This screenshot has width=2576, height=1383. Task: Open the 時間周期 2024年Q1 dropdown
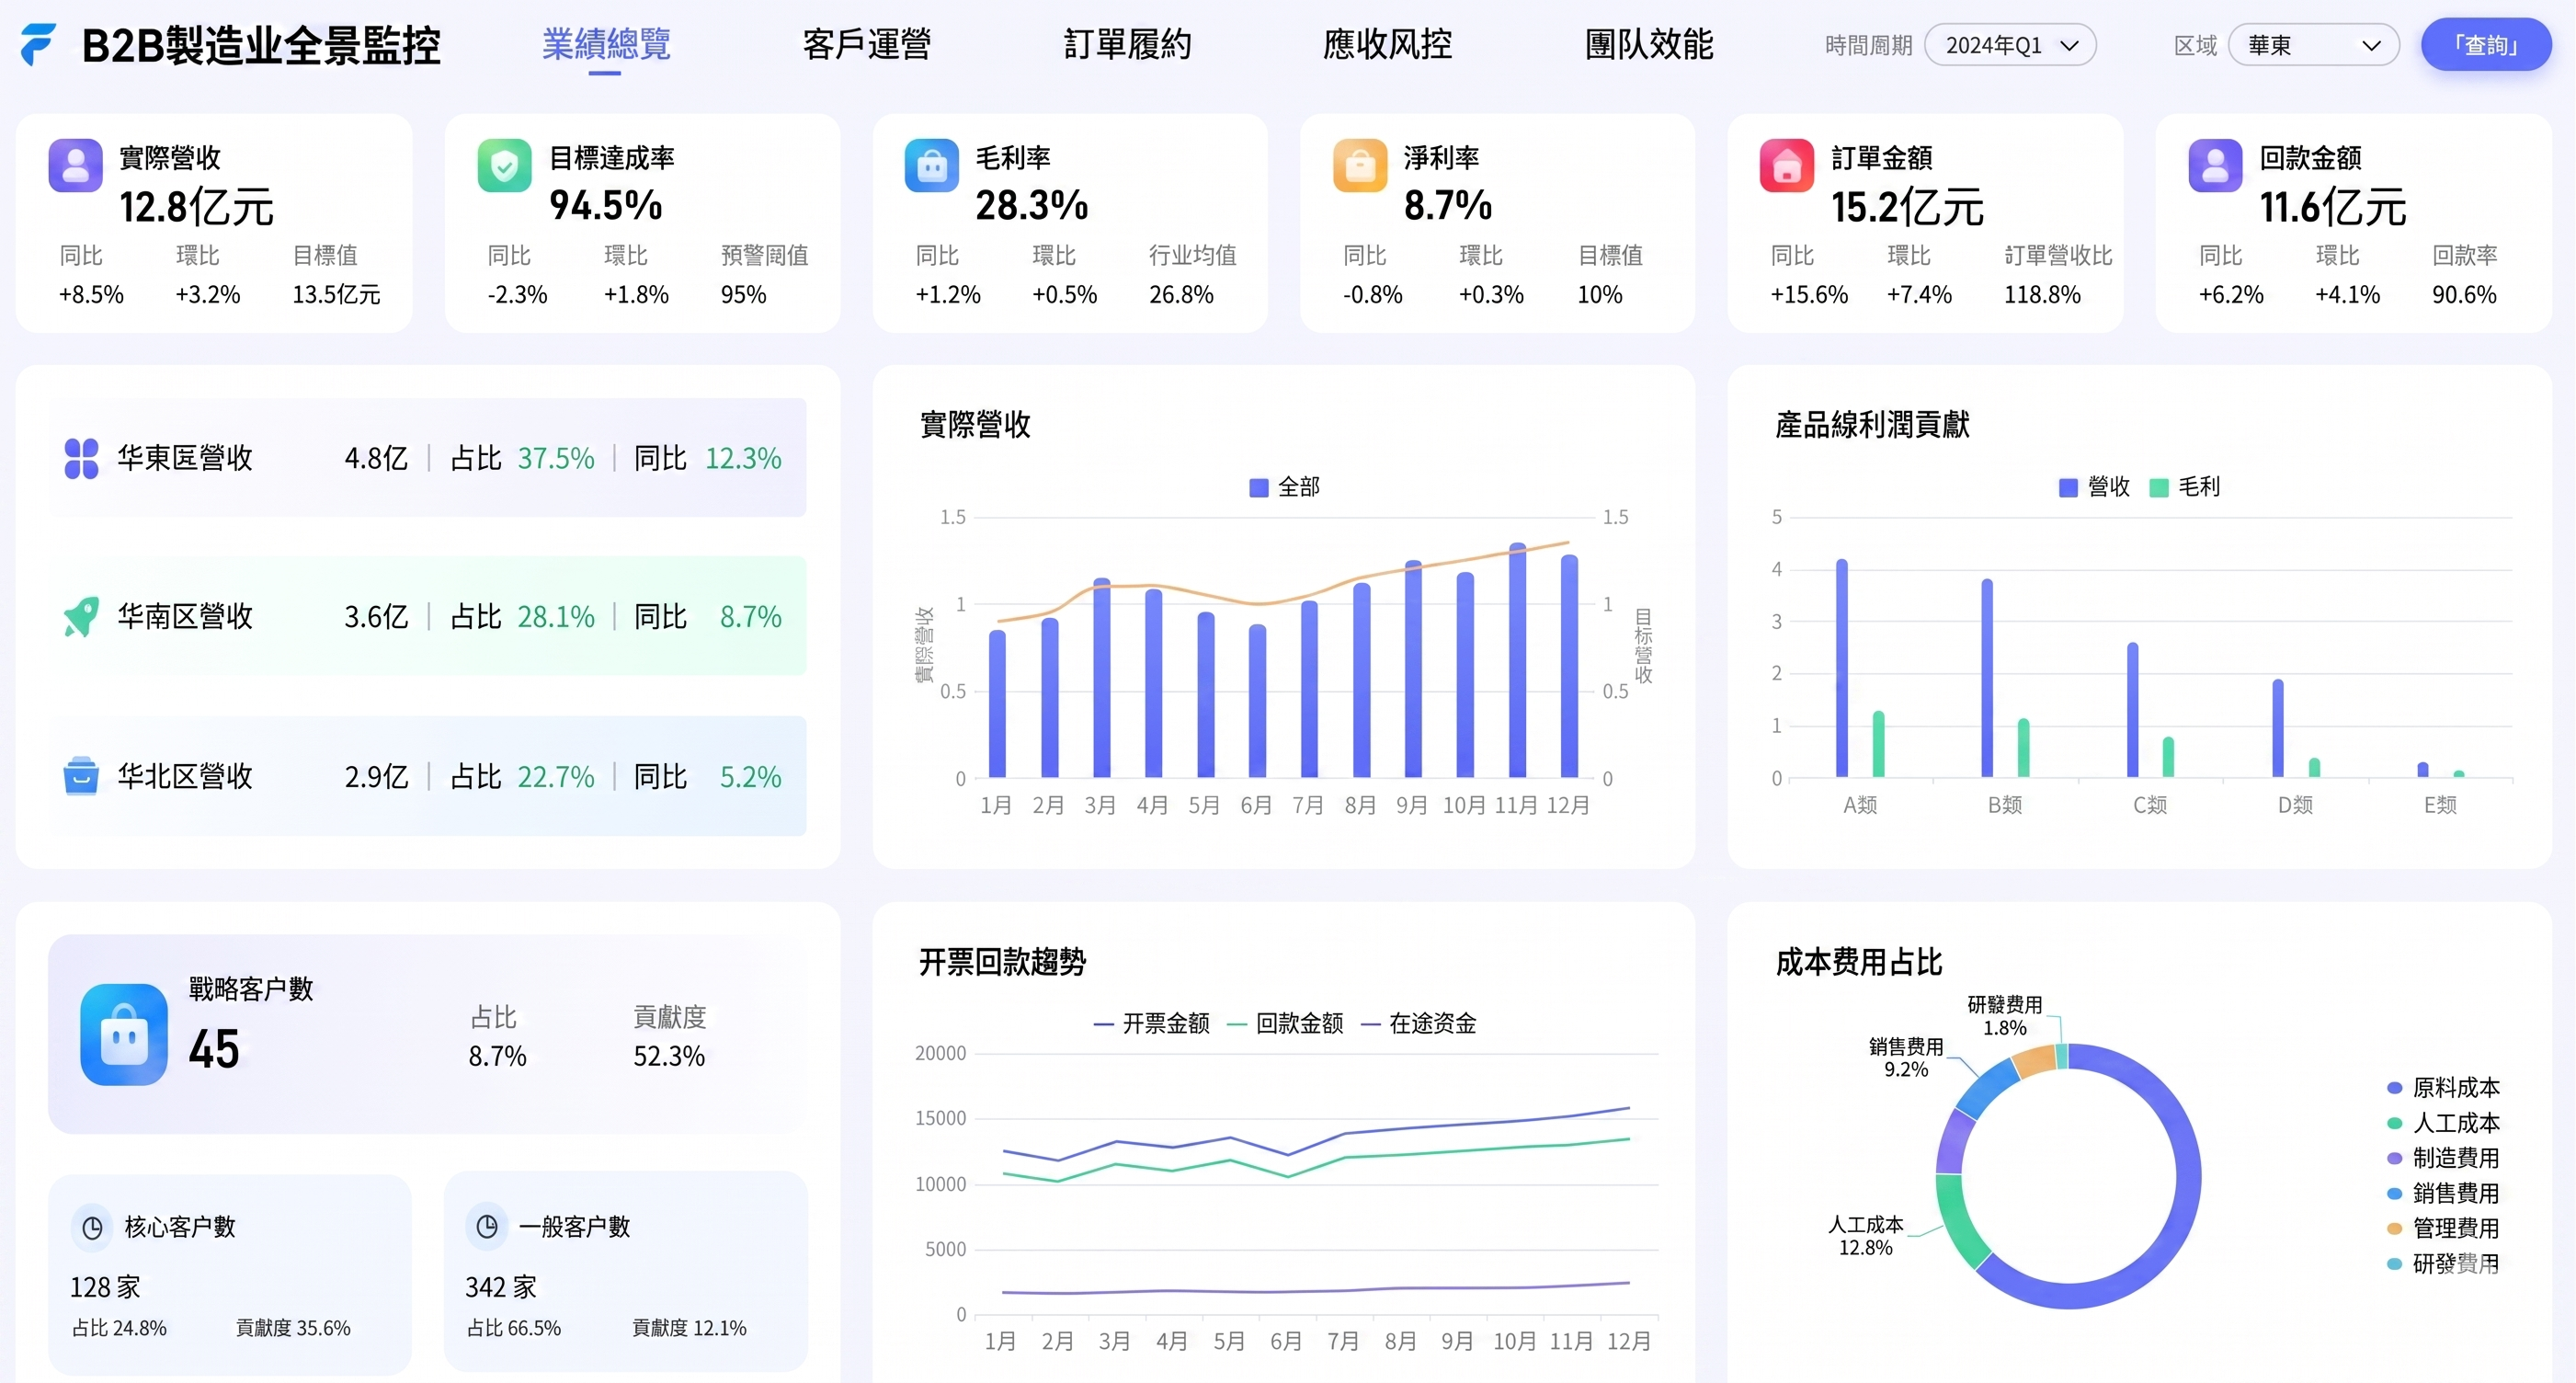point(2010,45)
